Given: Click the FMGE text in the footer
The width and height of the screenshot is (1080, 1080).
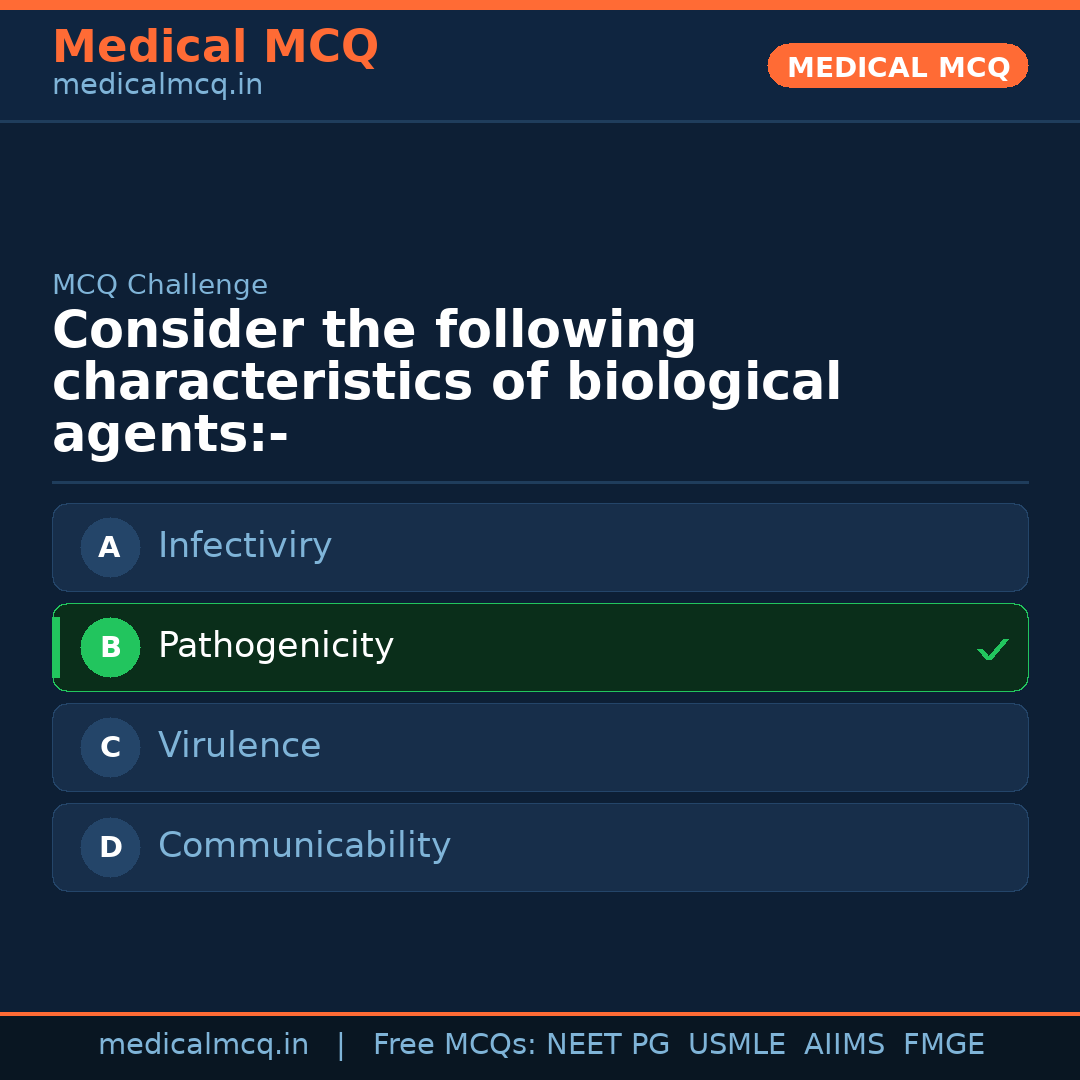Looking at the screenshot, I should tap(943, 1044).
